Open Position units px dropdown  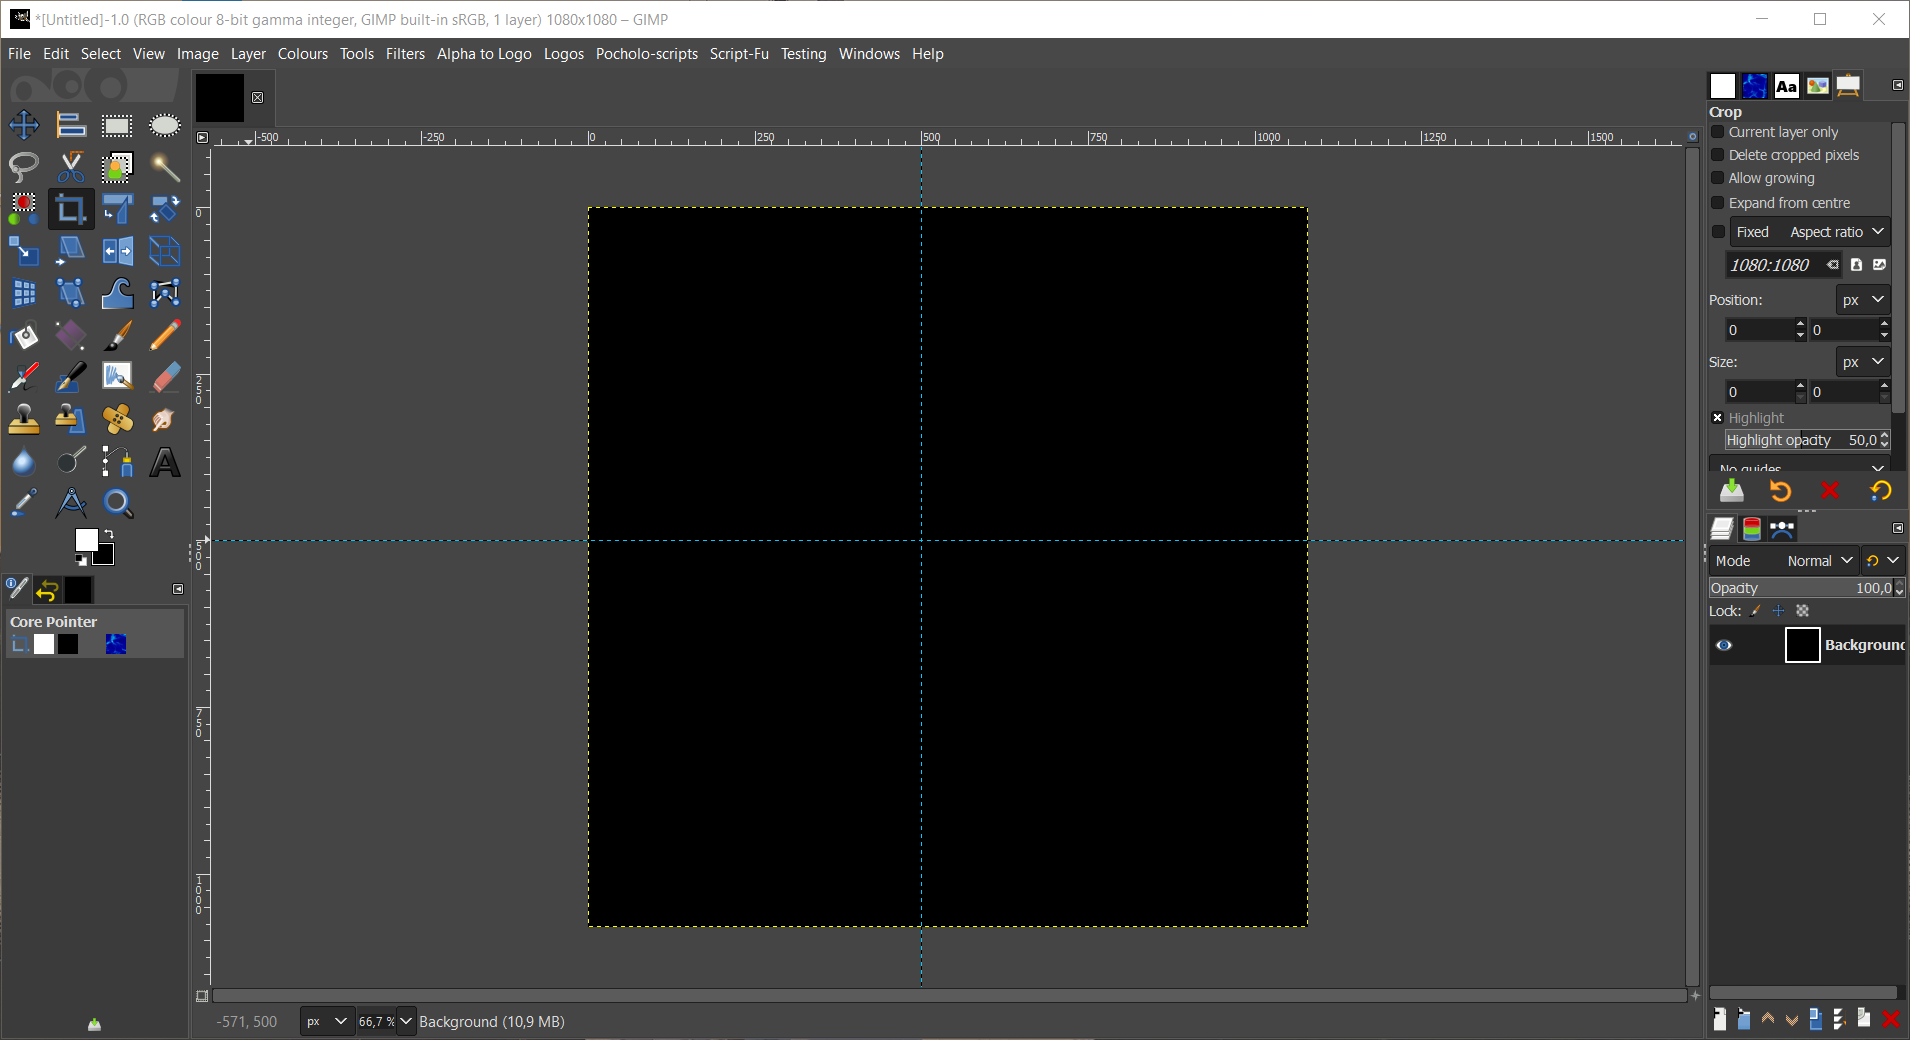tap(1863, 300)
